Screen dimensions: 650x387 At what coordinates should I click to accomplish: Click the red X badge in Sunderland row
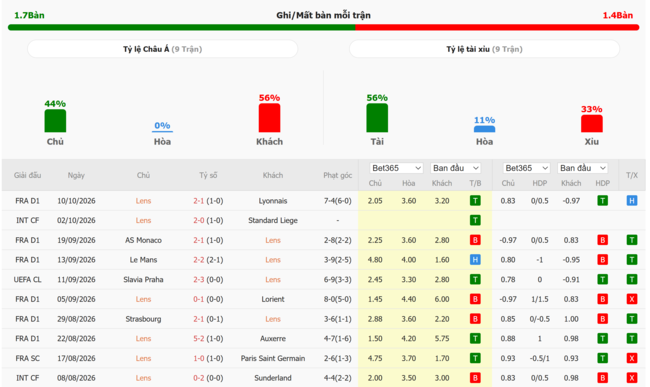click(x=631, y=378)
